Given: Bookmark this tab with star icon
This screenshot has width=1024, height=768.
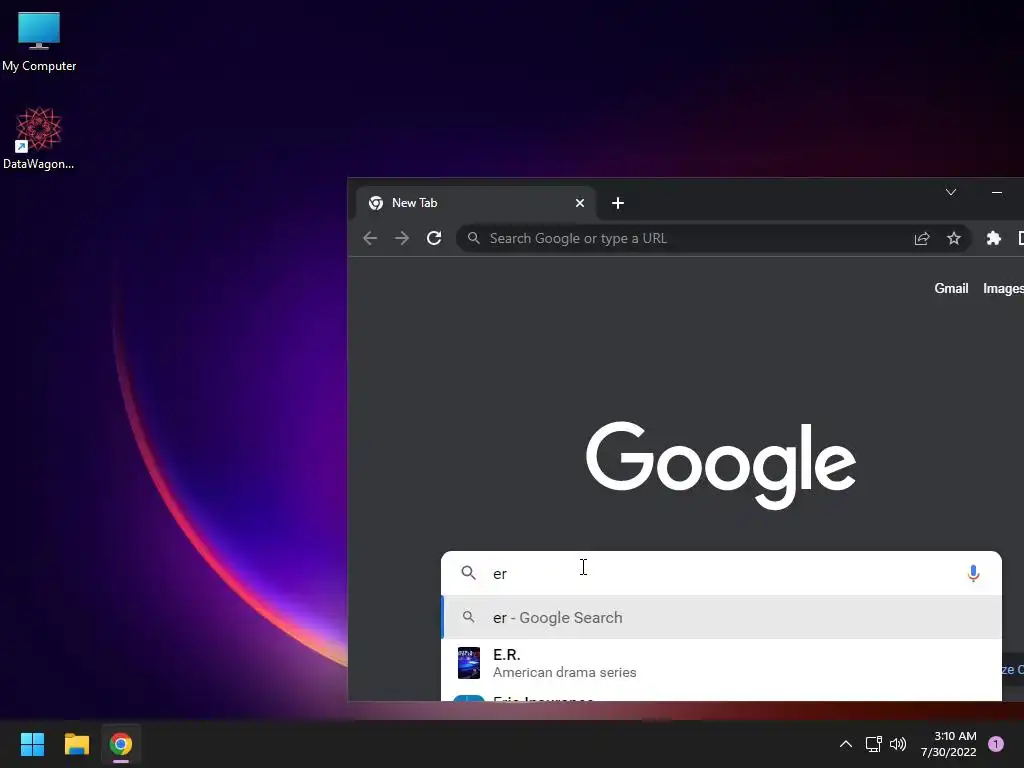Looking at the screenshot, I should [953, 238].
